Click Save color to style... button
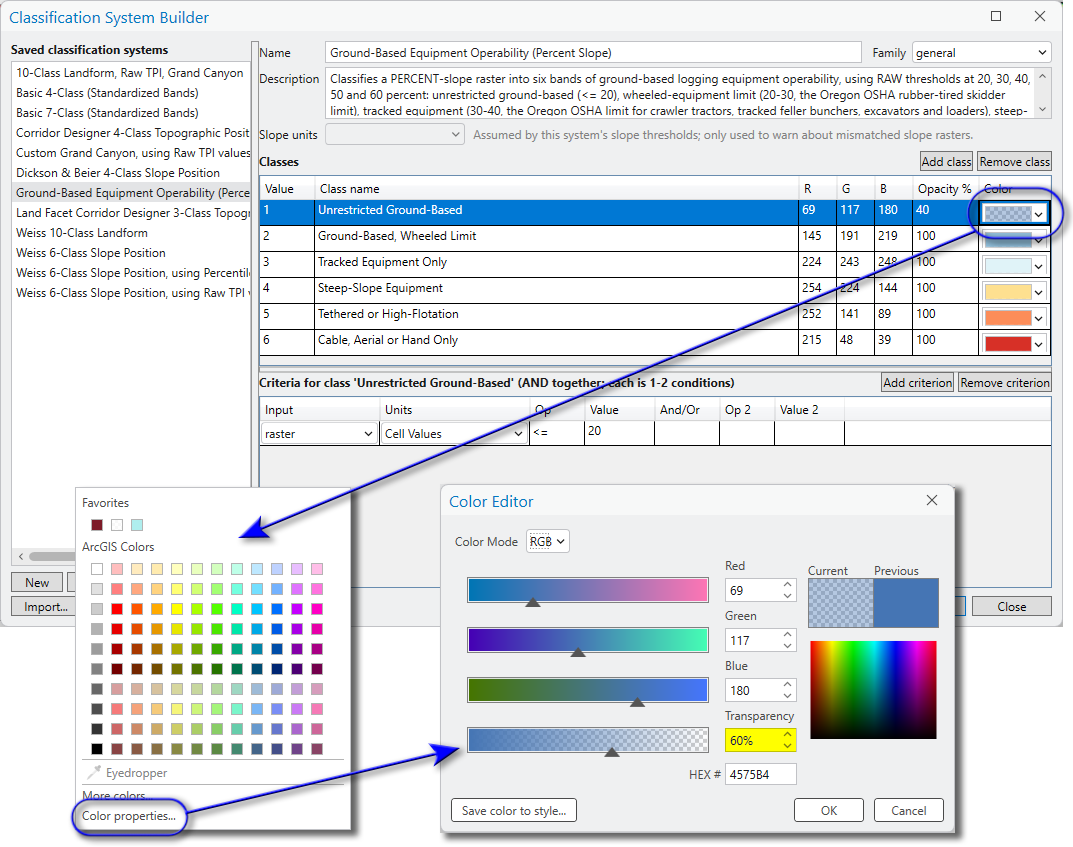Image resolution: width=1073 pixels, height=847 pixels. [514, 810]
